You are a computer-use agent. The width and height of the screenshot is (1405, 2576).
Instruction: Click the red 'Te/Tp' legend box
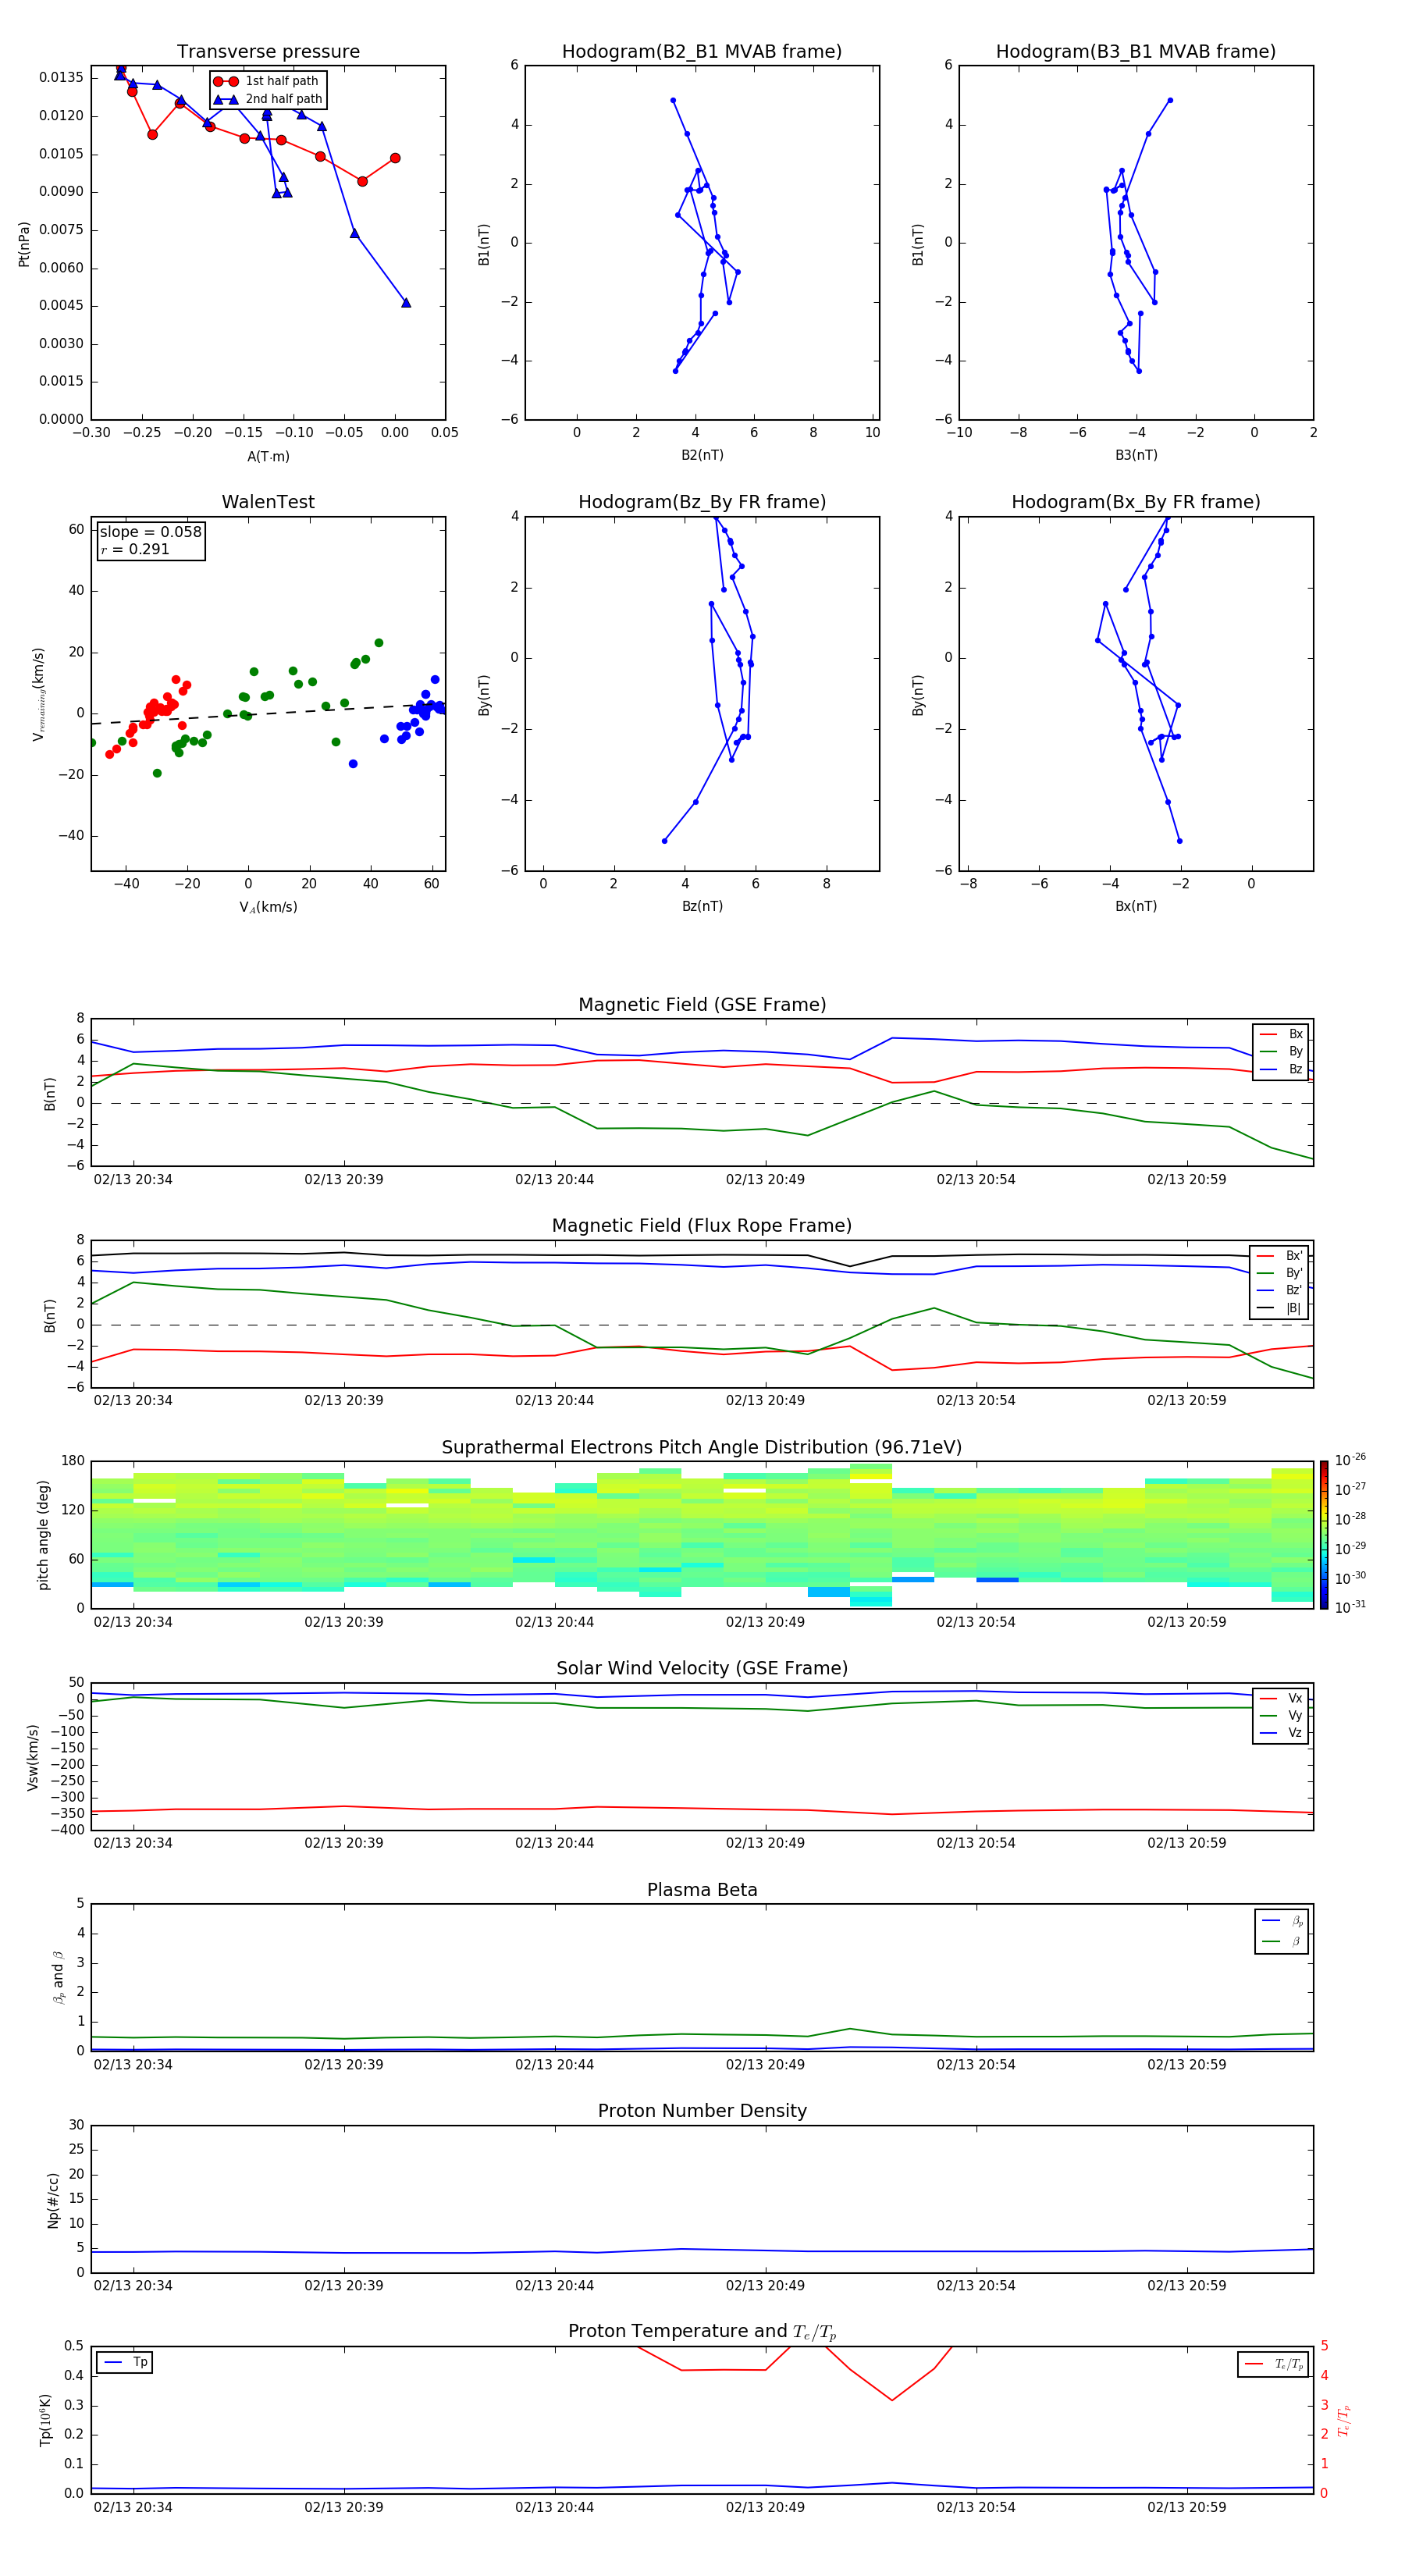[x=1273, y=2364]
